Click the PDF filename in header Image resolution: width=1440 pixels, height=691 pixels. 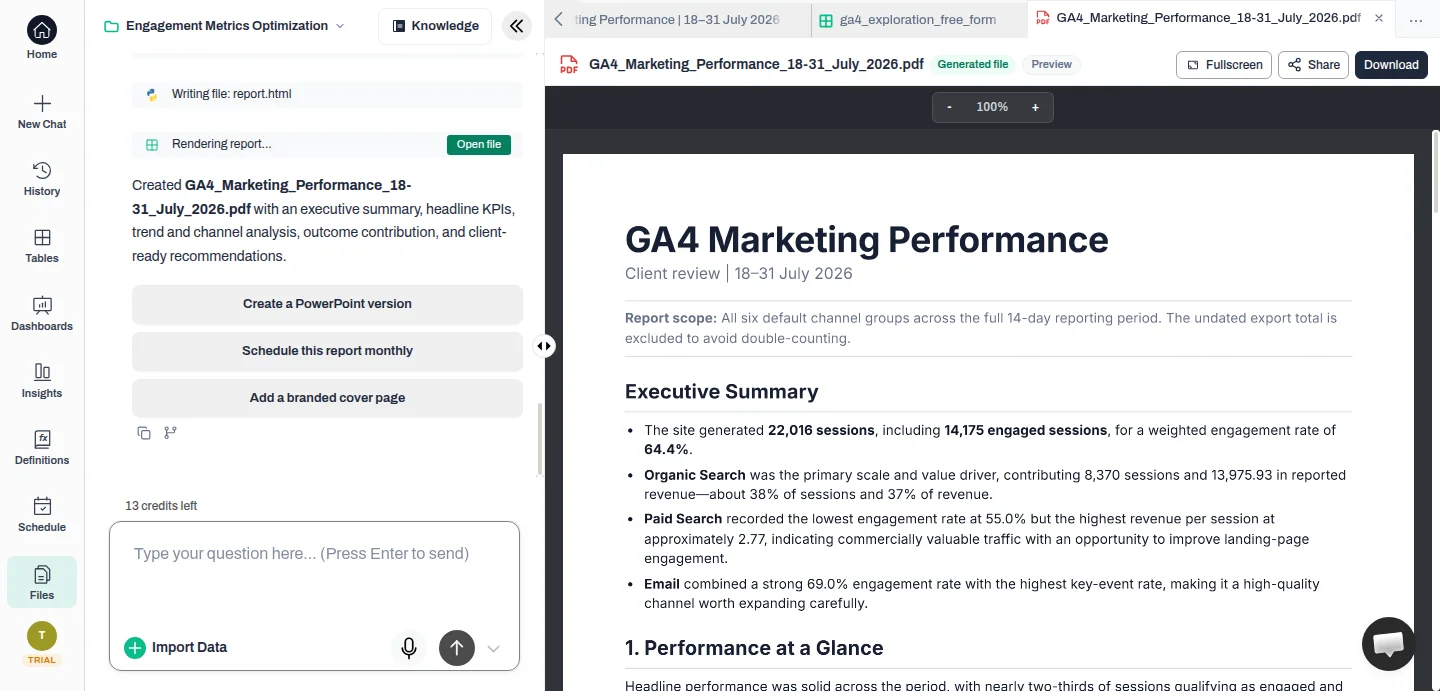(756, 65)
